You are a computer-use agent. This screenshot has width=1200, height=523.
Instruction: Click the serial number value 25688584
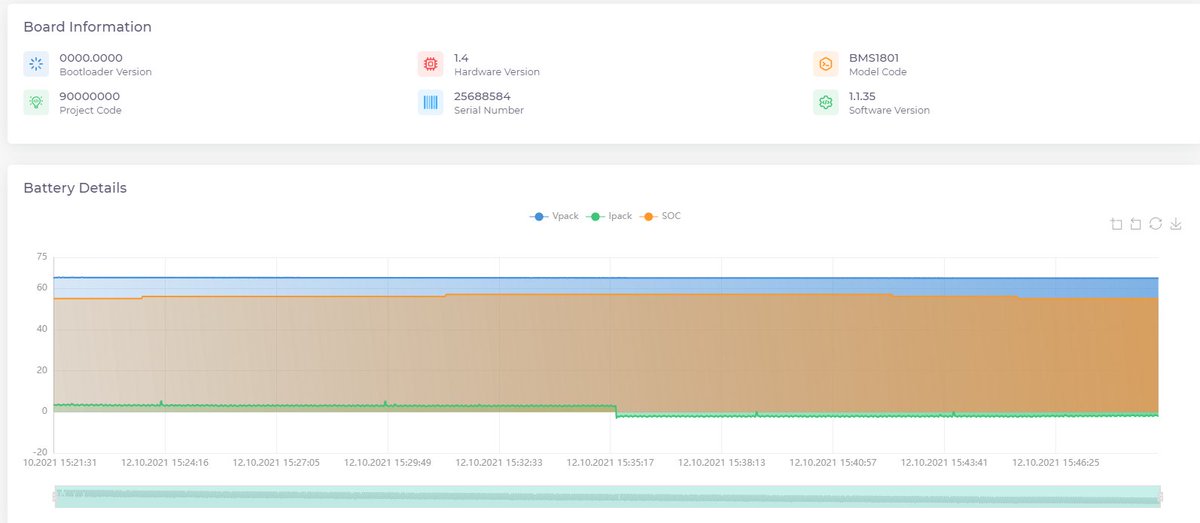(x=482, y=96)
